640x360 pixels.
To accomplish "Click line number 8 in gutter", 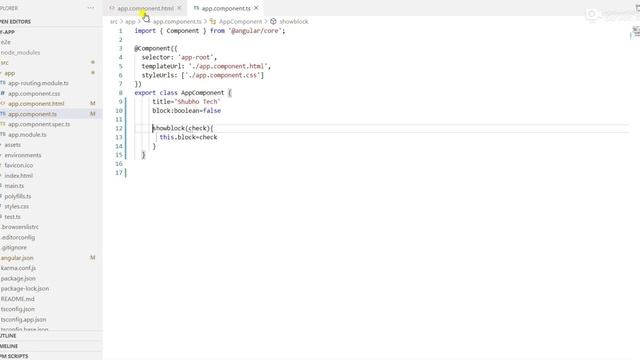I will click(x=120, y=93).
